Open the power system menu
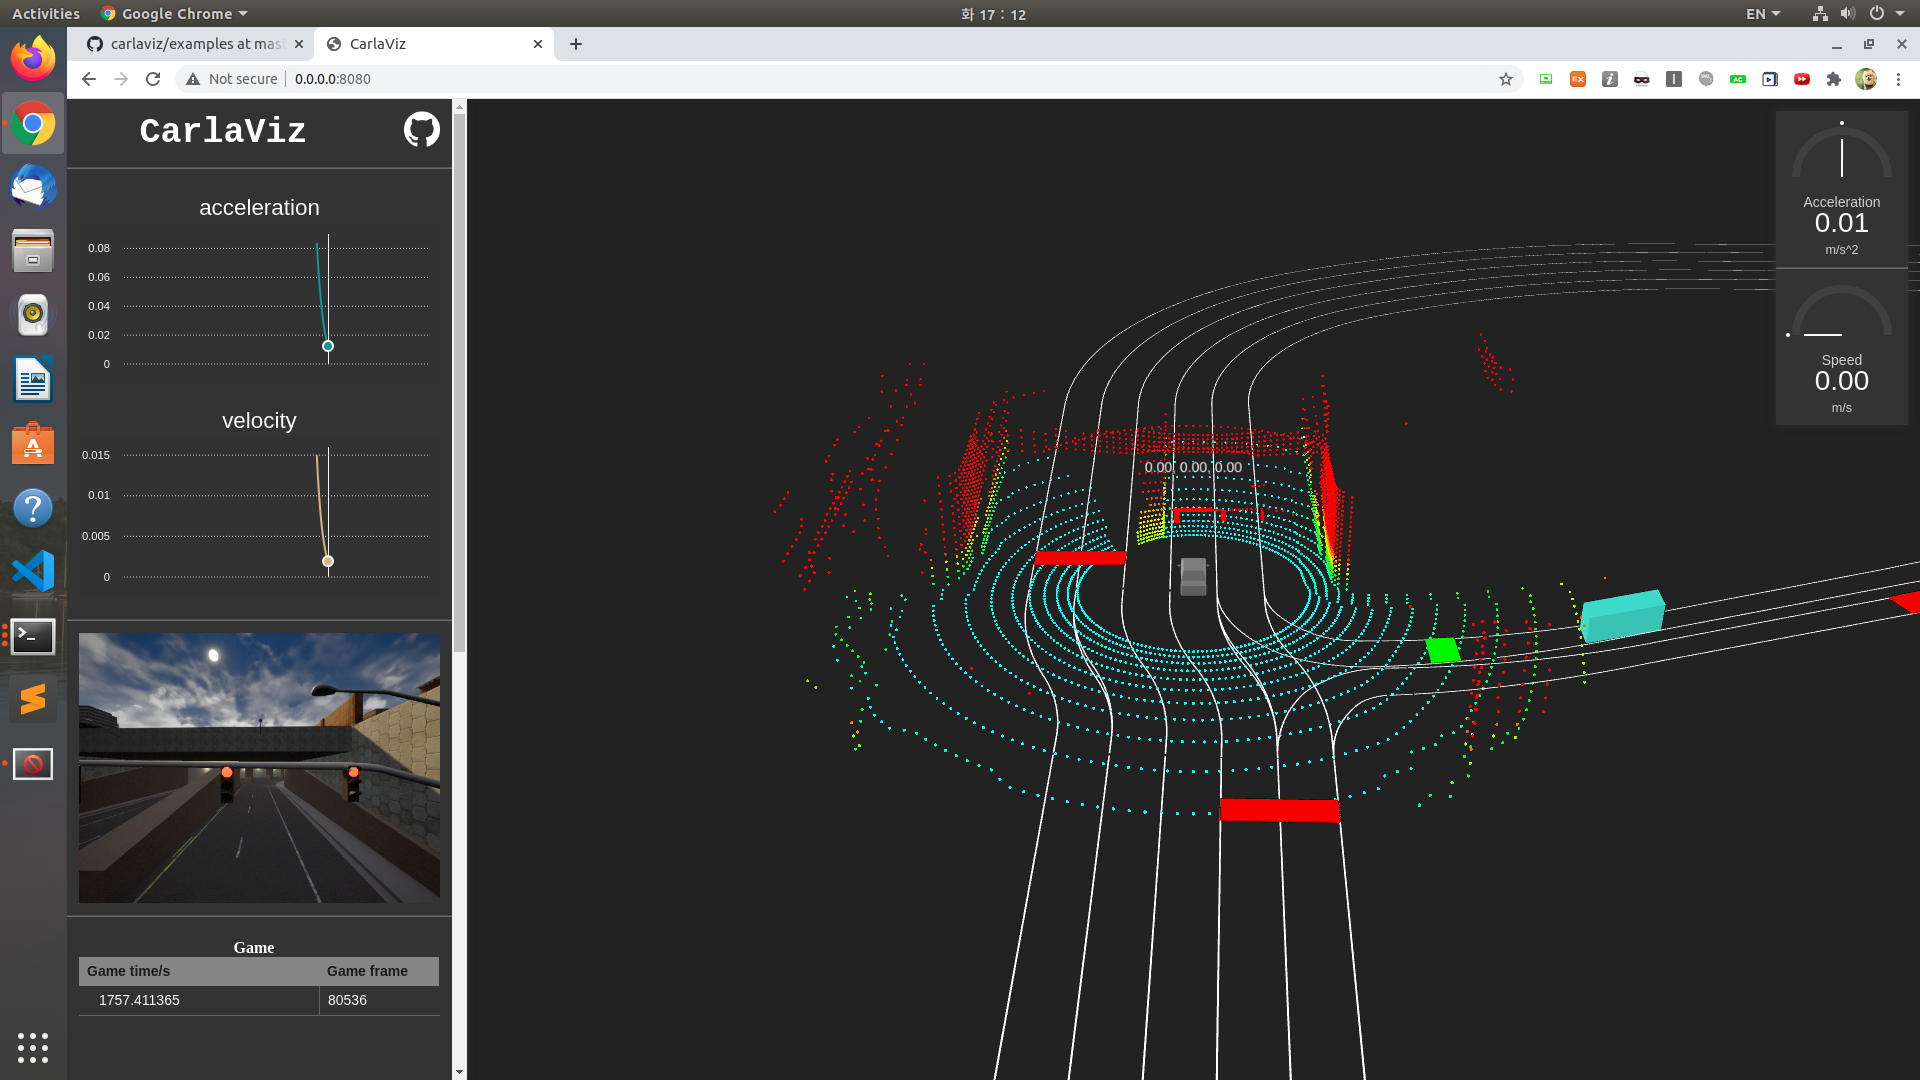The height and width of the screenshot is (1080, 1920). [1886, 14]
